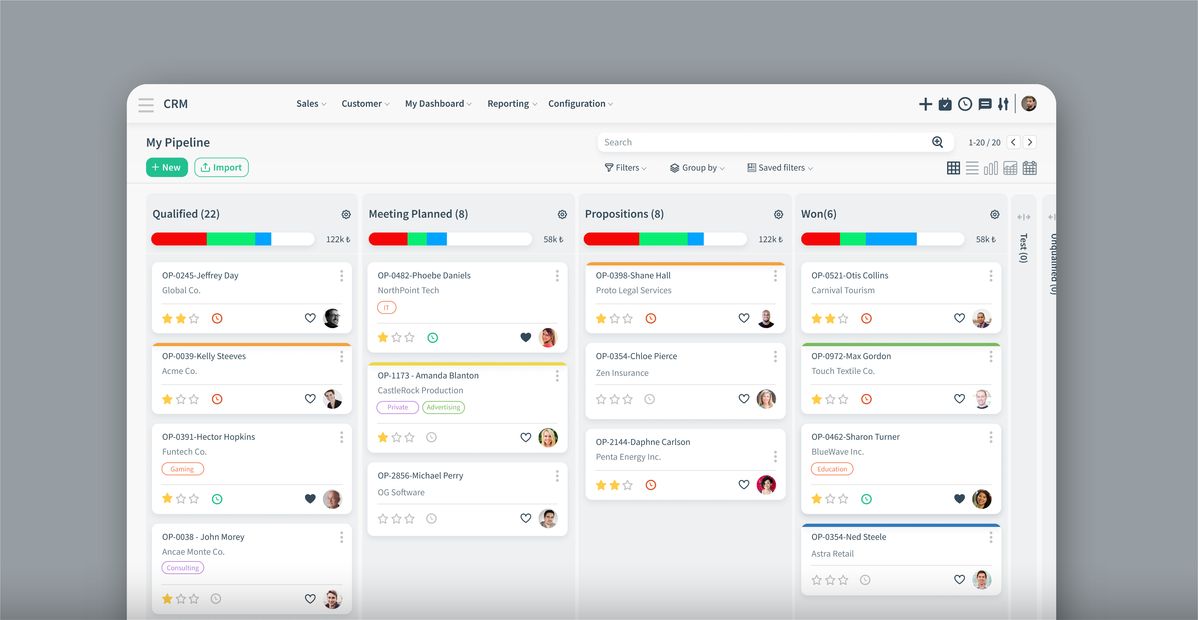Switch to kanban grid view
The image size is (1198, 620).
(954, 168)
